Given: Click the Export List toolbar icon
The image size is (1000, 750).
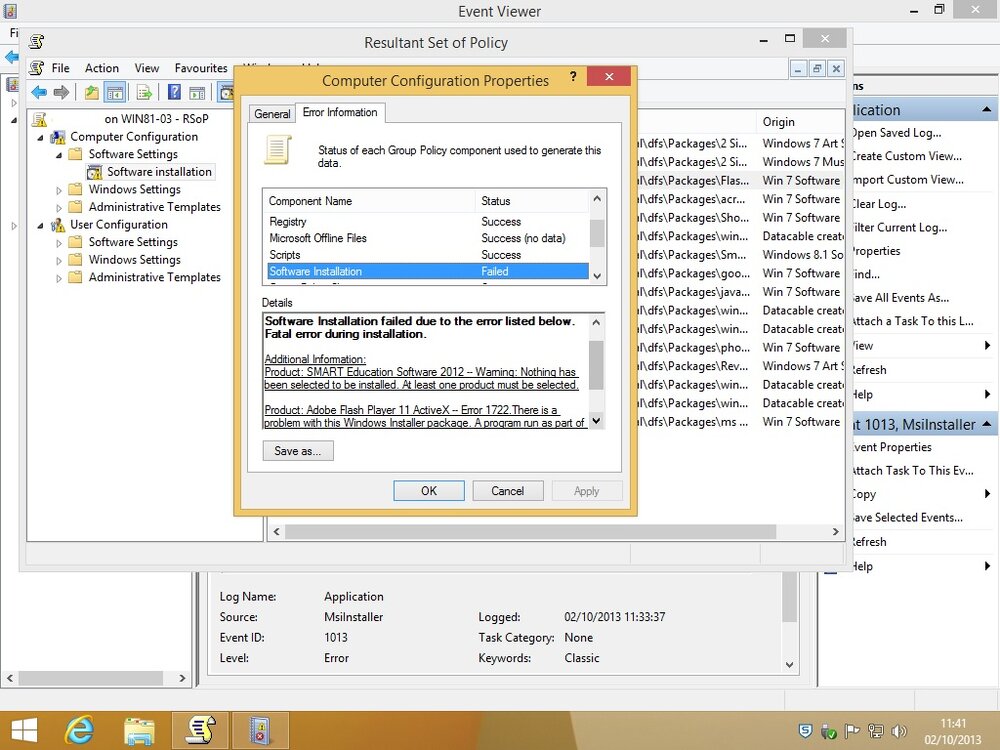Looking at the screenshot, I should 144,93.
